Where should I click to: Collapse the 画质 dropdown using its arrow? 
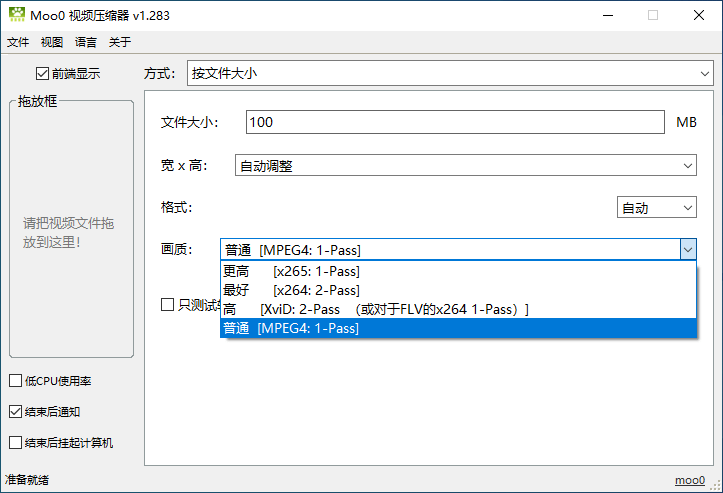click(x=687, y=250)
